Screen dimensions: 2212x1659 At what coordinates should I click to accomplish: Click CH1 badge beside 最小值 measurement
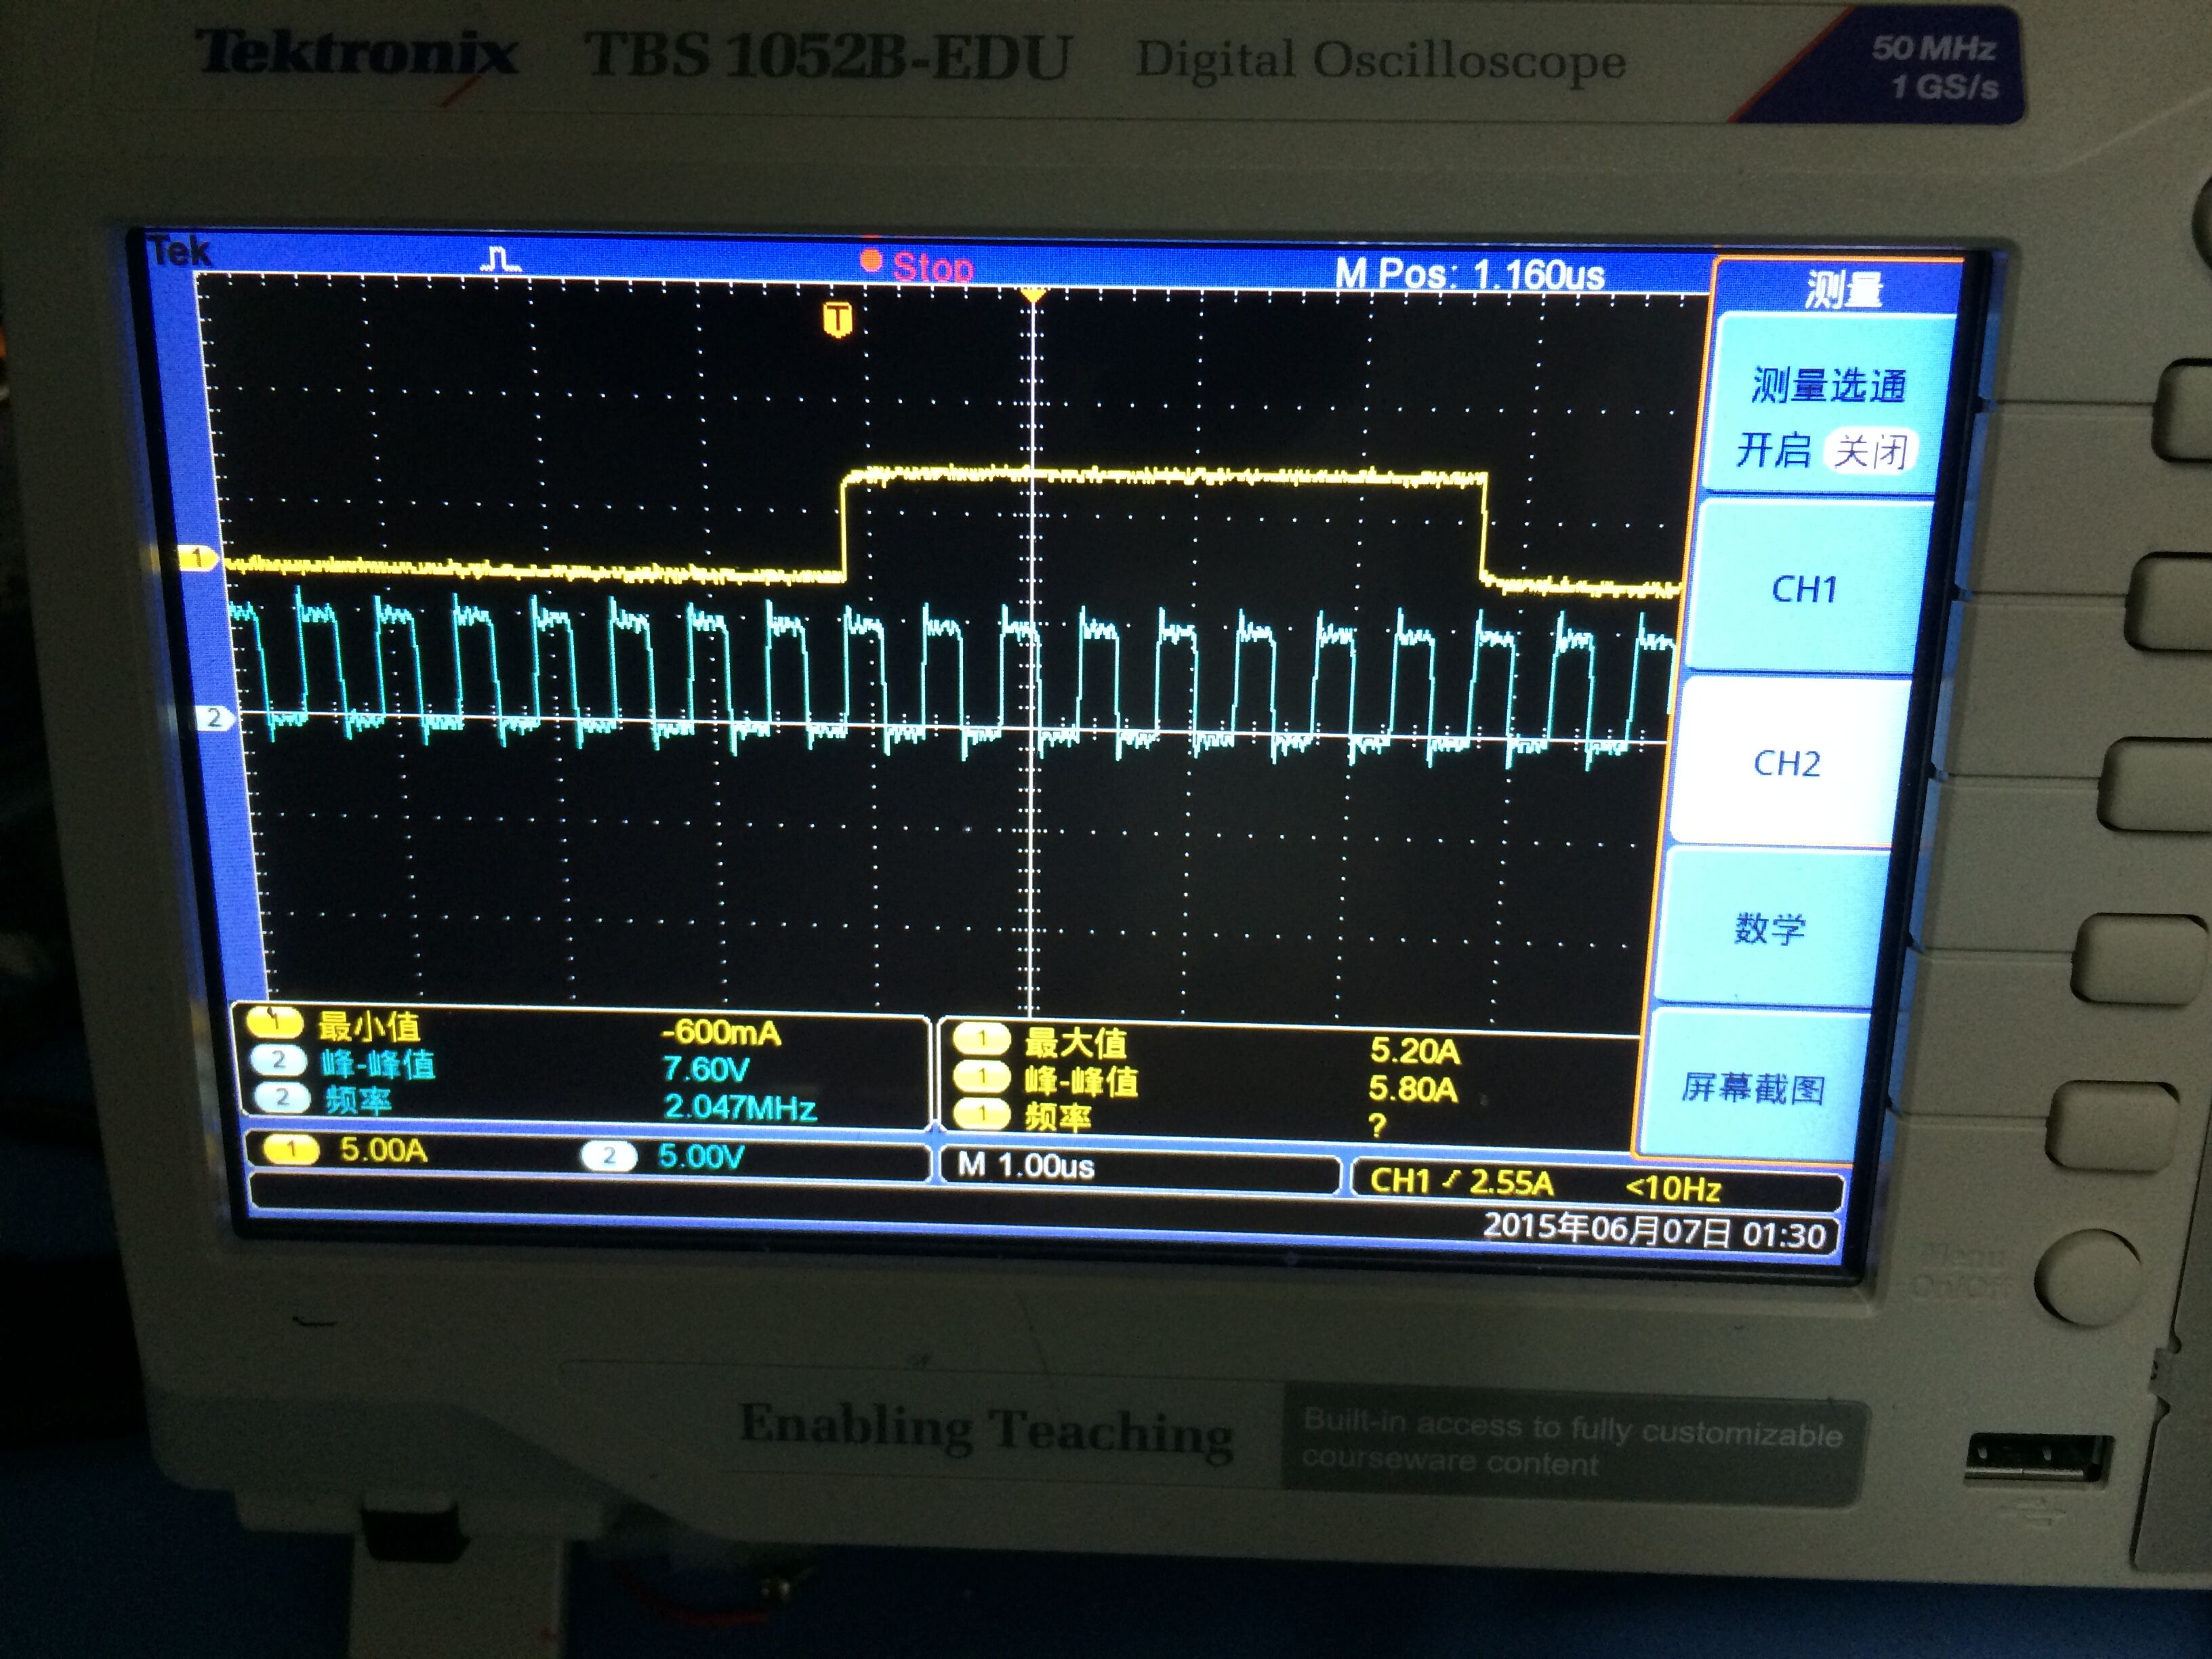click(274, 1022)
